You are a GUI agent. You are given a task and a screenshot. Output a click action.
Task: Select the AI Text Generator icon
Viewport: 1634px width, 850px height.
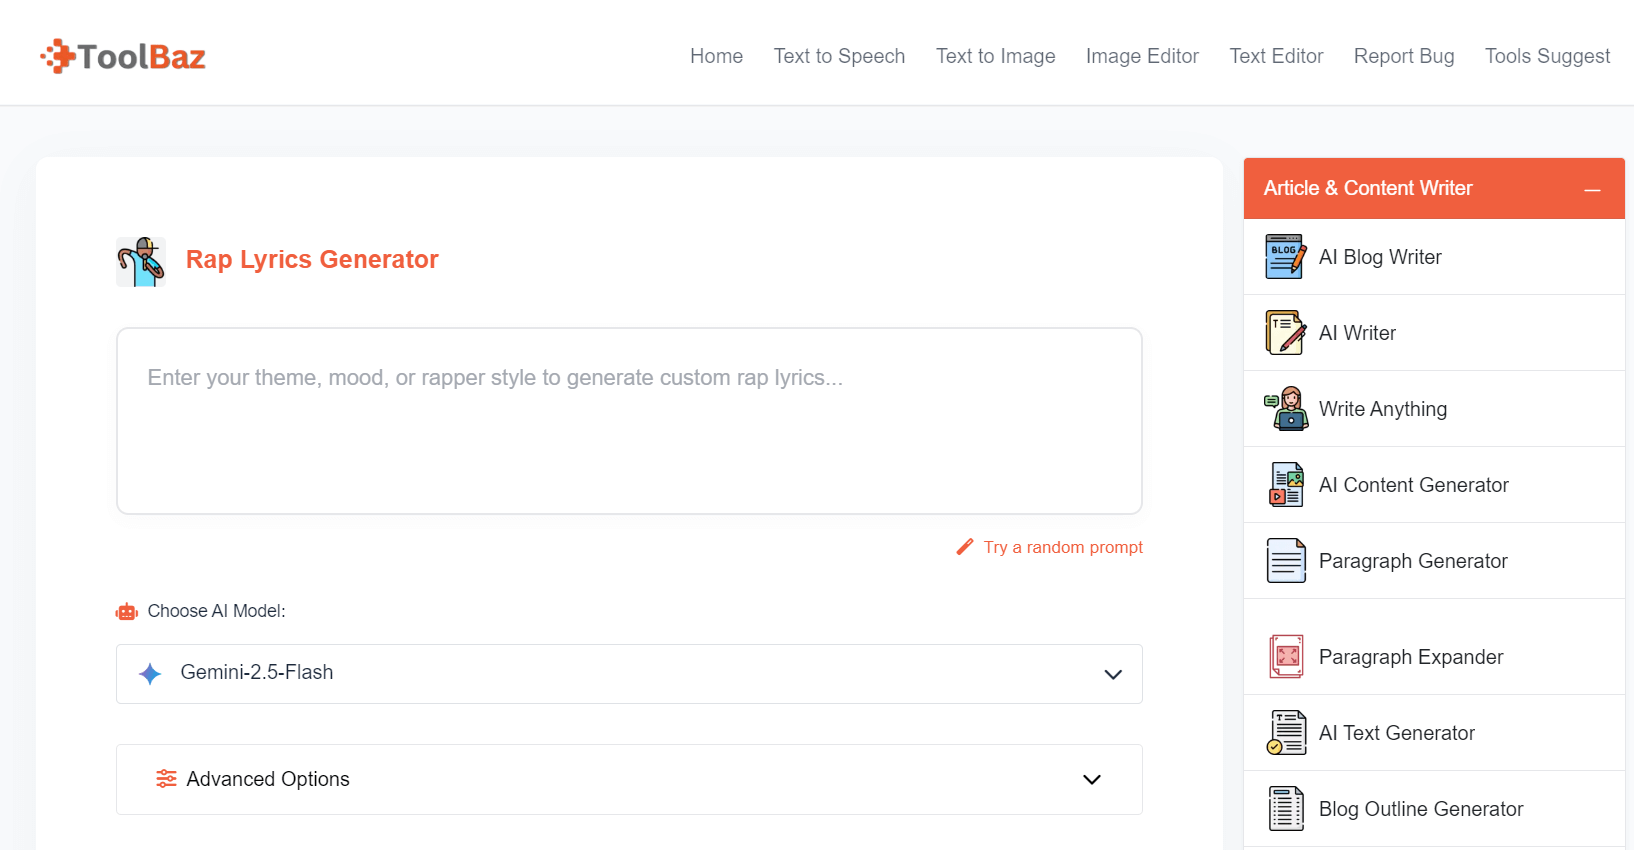click(x=1285, y=733)
